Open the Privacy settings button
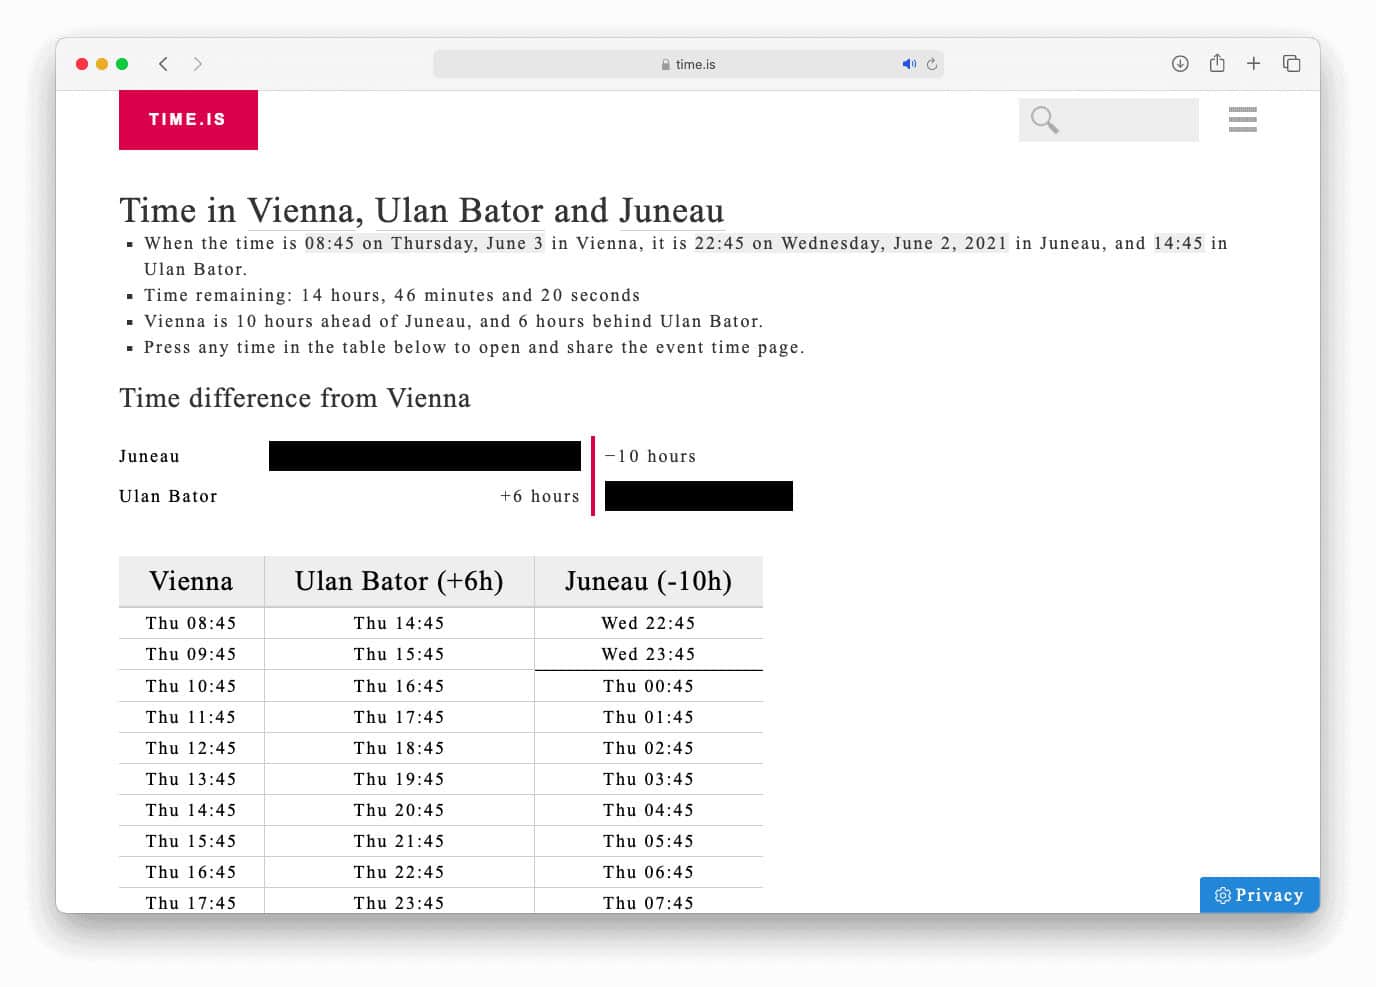 point(1259,895)
